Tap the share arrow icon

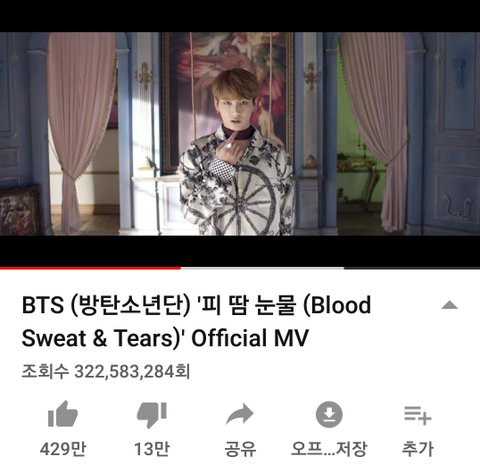coord(240,414)
